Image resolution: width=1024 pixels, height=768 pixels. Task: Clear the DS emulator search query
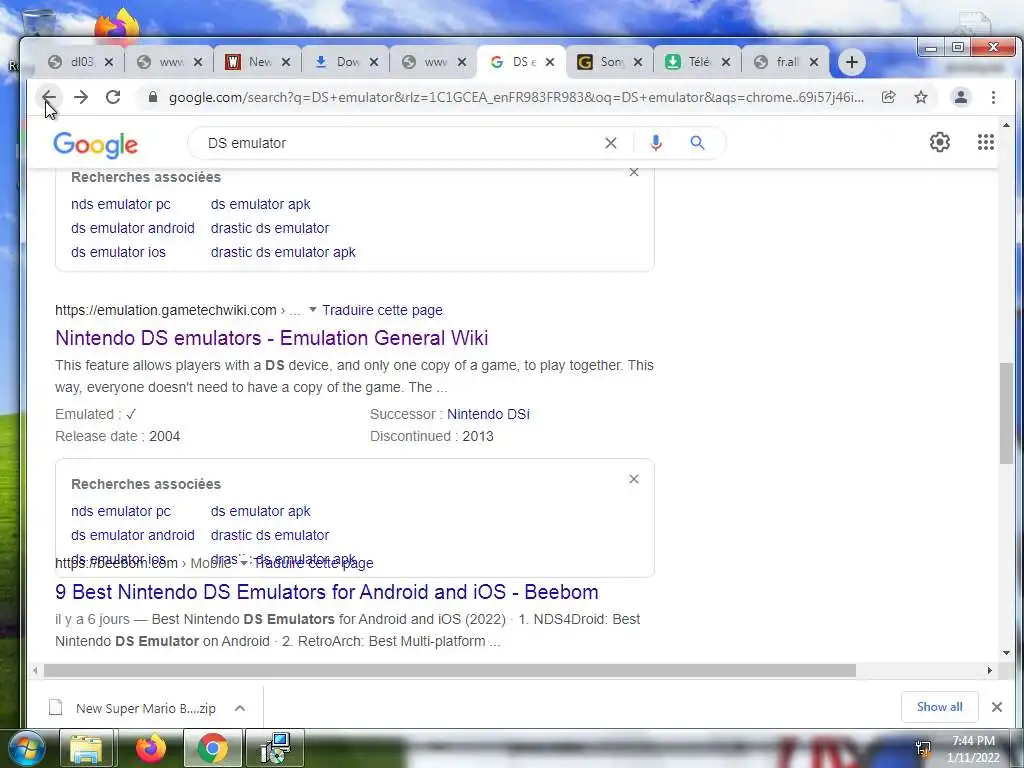[611, 143]
